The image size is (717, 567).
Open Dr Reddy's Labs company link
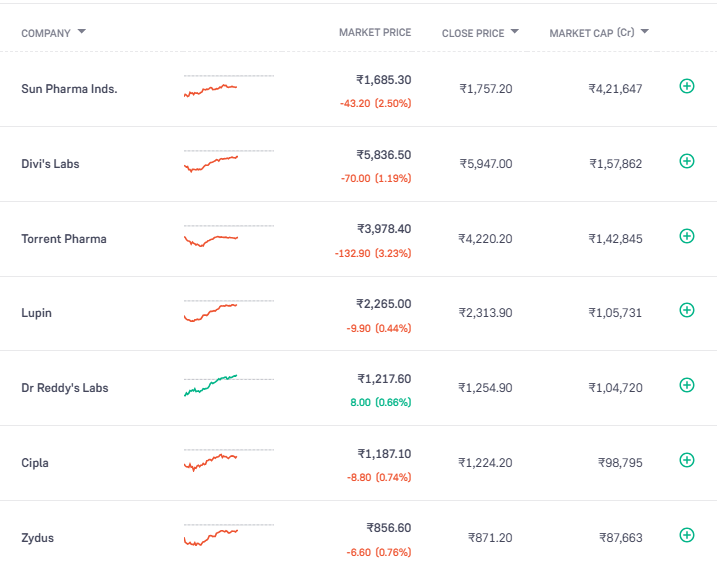tap(65, 388)
